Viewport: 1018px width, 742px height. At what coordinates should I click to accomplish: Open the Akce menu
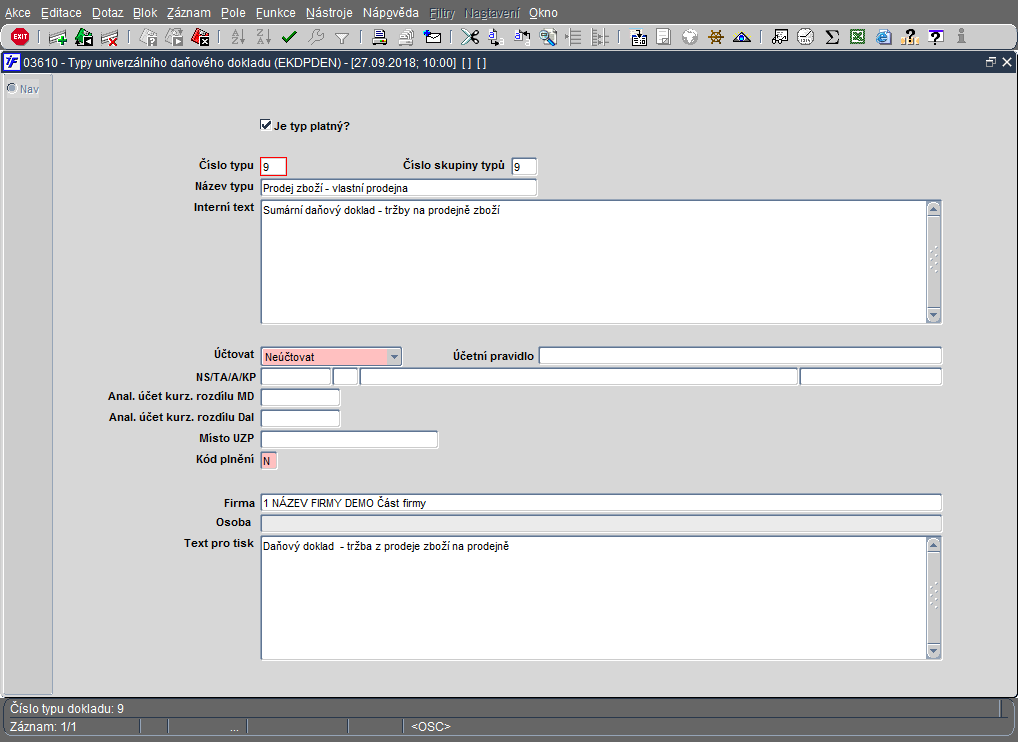click(x=18, y=13)
